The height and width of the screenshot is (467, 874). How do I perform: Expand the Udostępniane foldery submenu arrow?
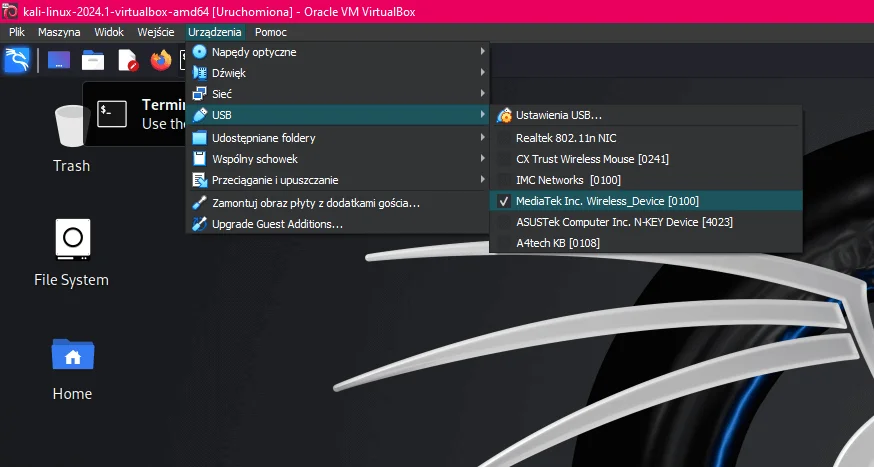482,137
